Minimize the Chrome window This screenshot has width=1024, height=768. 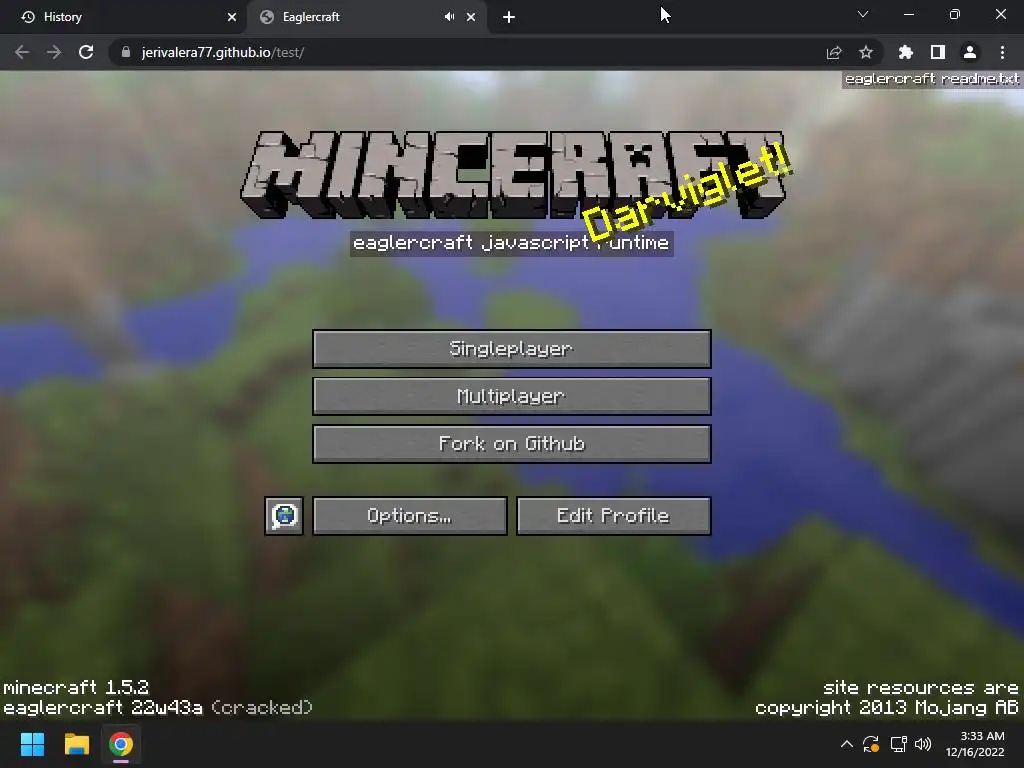908,14
